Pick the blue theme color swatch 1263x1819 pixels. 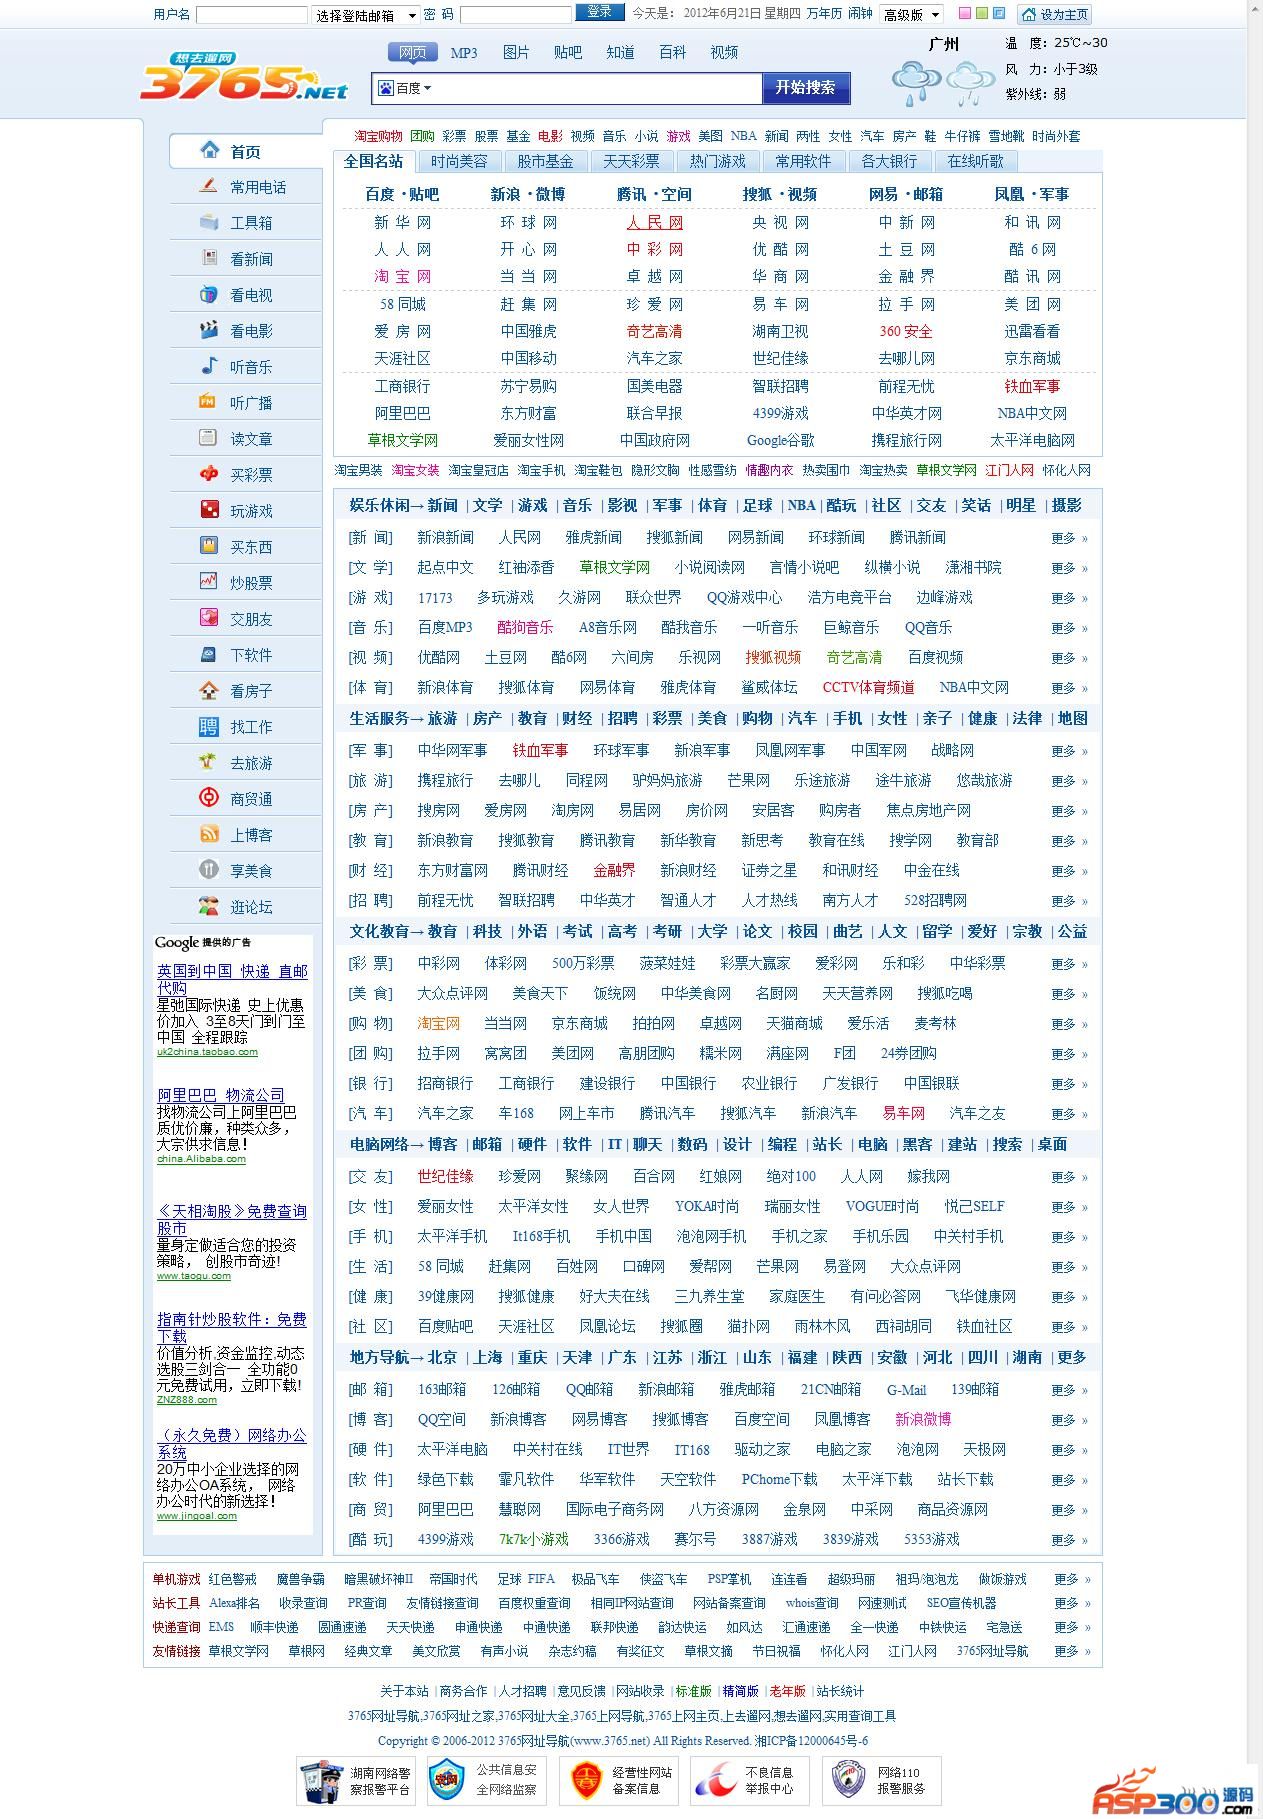(x=1000, y=14)
